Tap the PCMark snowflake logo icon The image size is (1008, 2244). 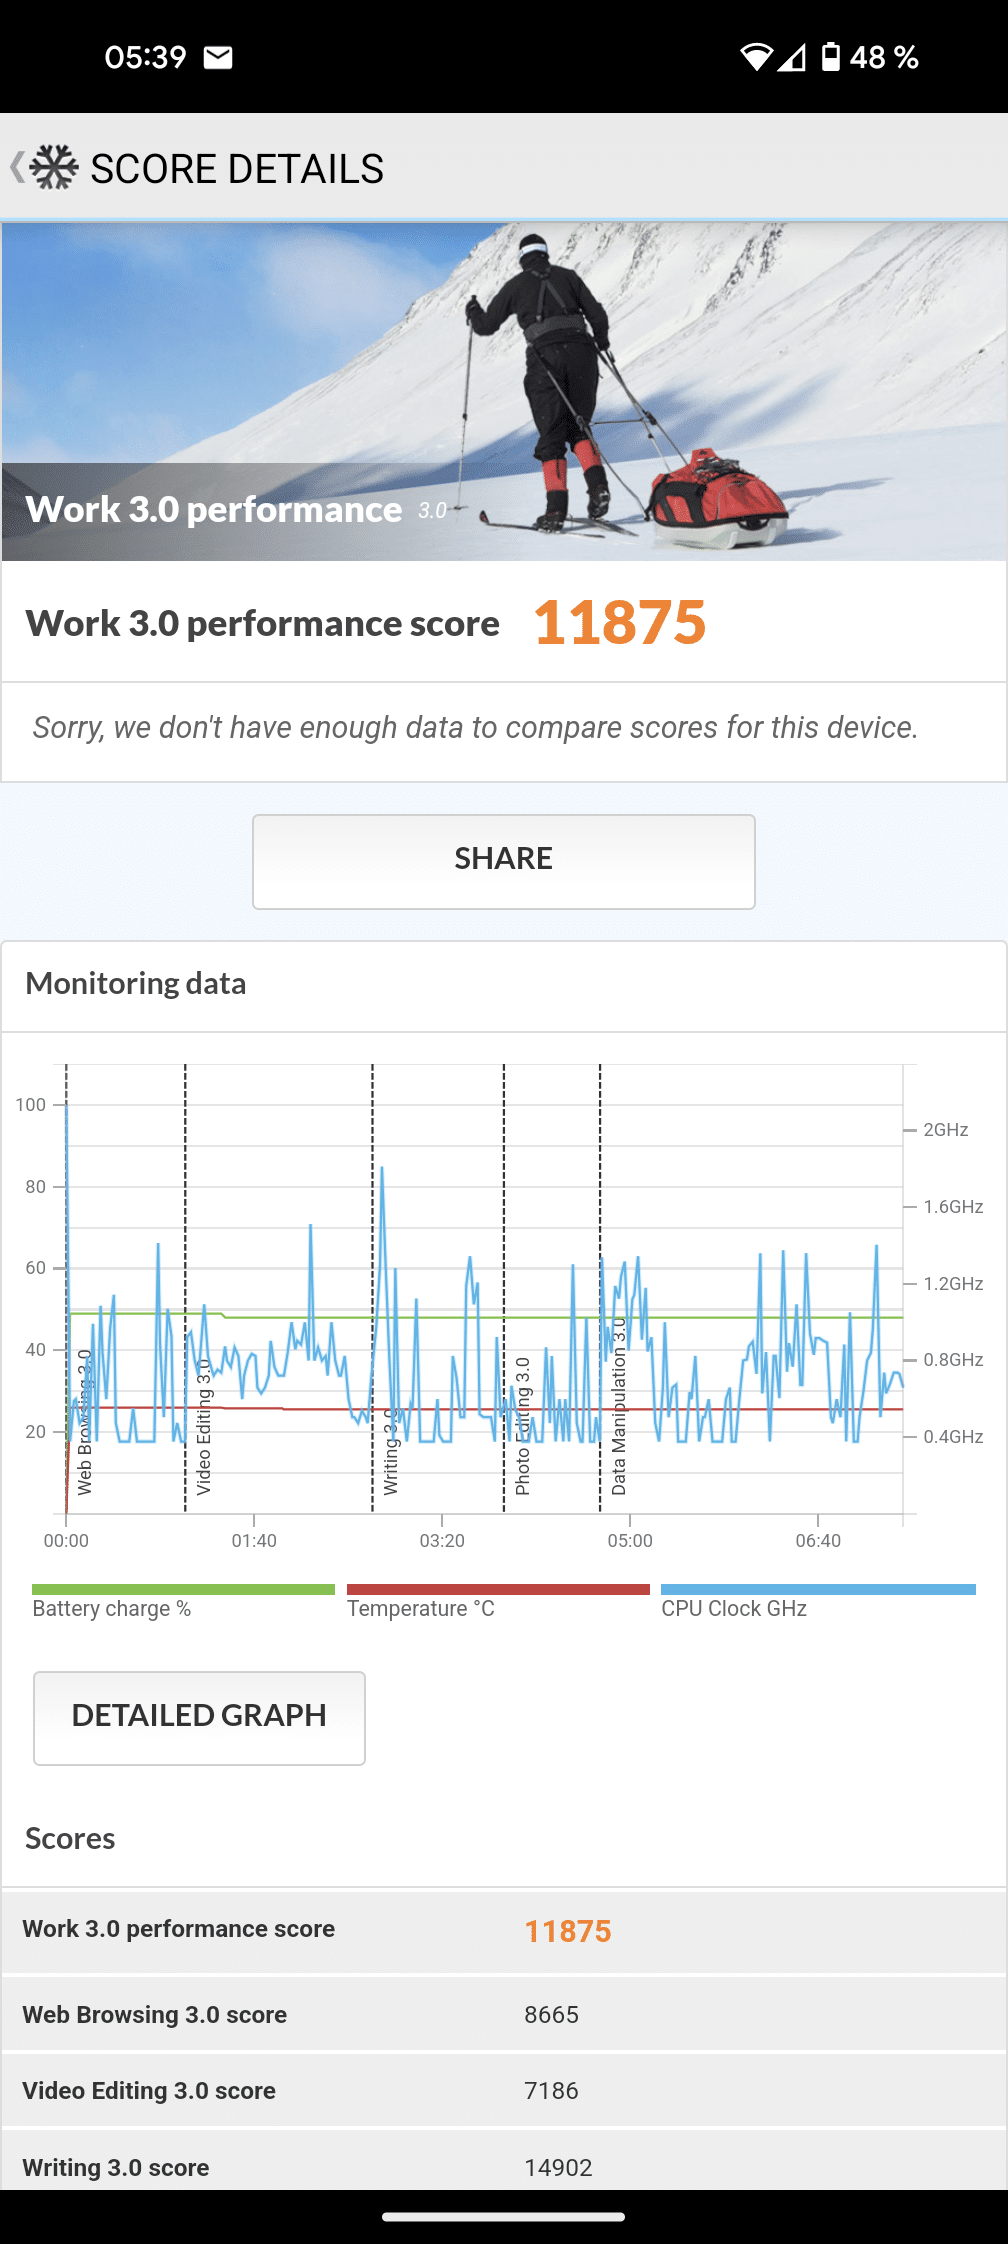(x=54, y=167)
